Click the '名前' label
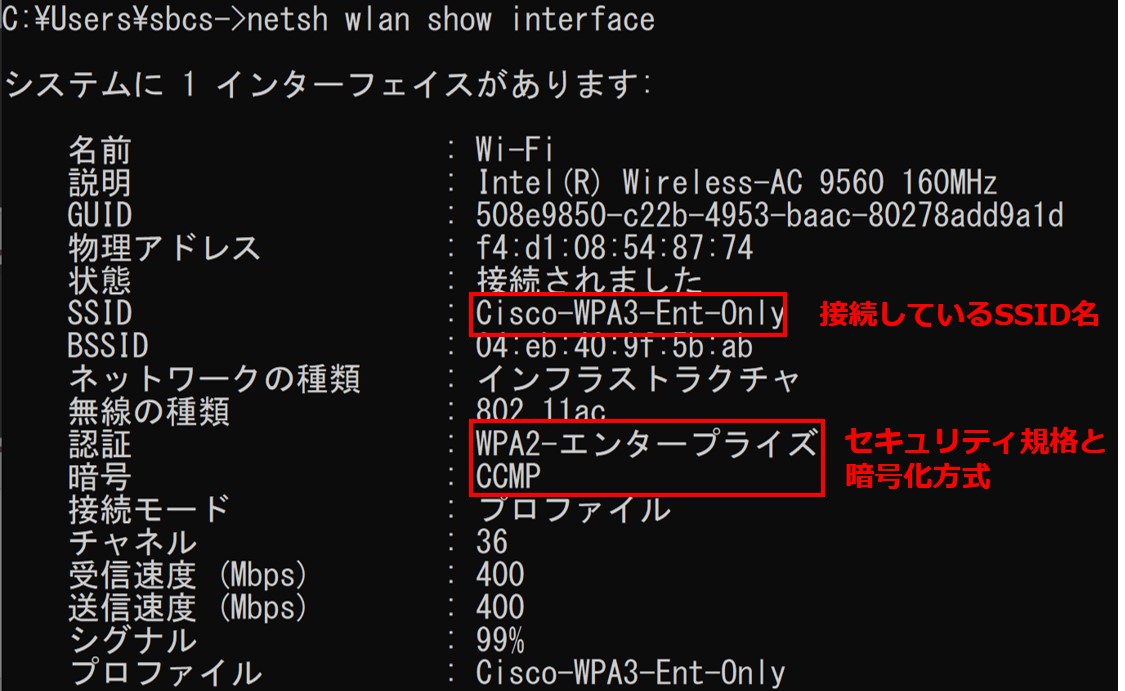This screenshot has height=691, width=1125. pos(100,151)
